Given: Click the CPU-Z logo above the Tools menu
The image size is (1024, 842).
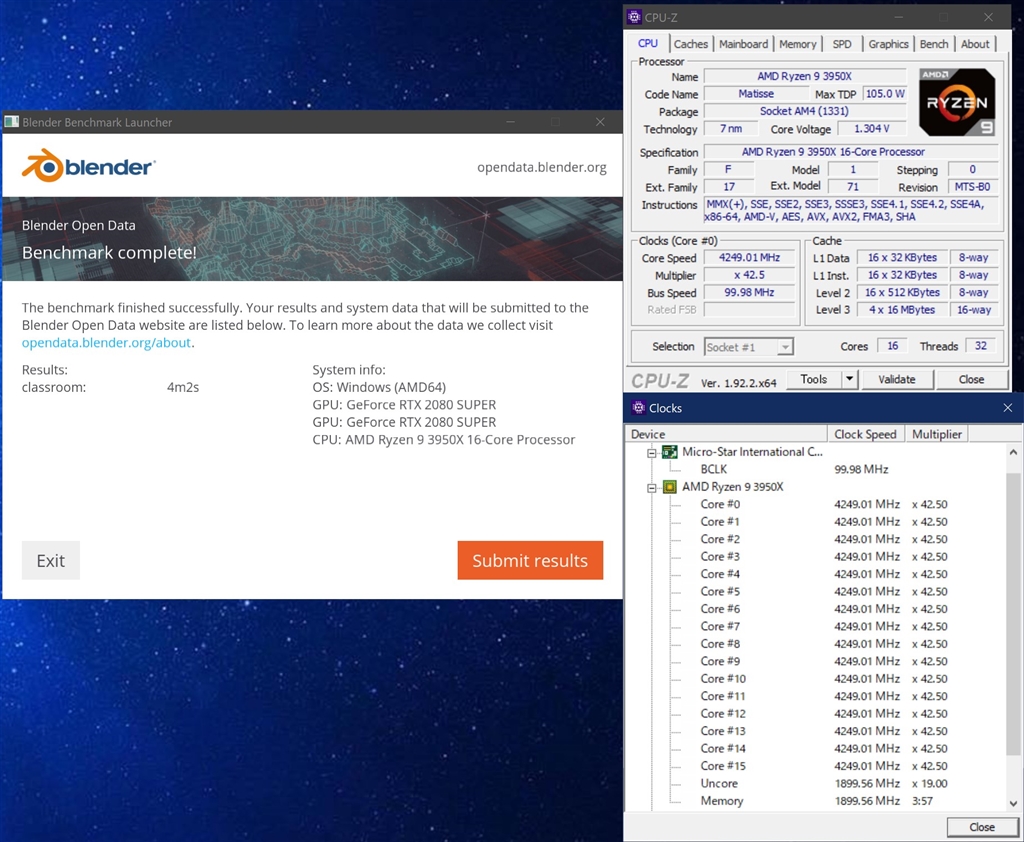Looking at the screenshot, I should click(662, 380).
